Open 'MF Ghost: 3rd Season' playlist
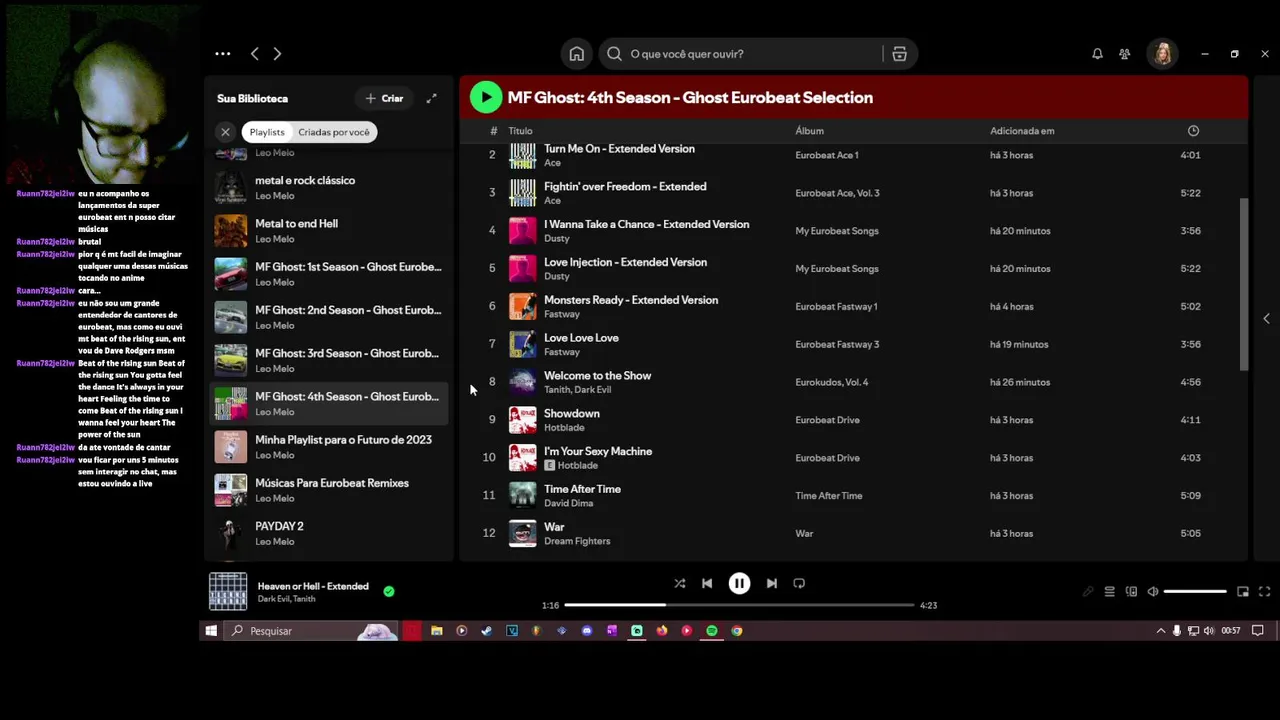The width and height of the screenshot is (1280, 720). coord(330,360)
